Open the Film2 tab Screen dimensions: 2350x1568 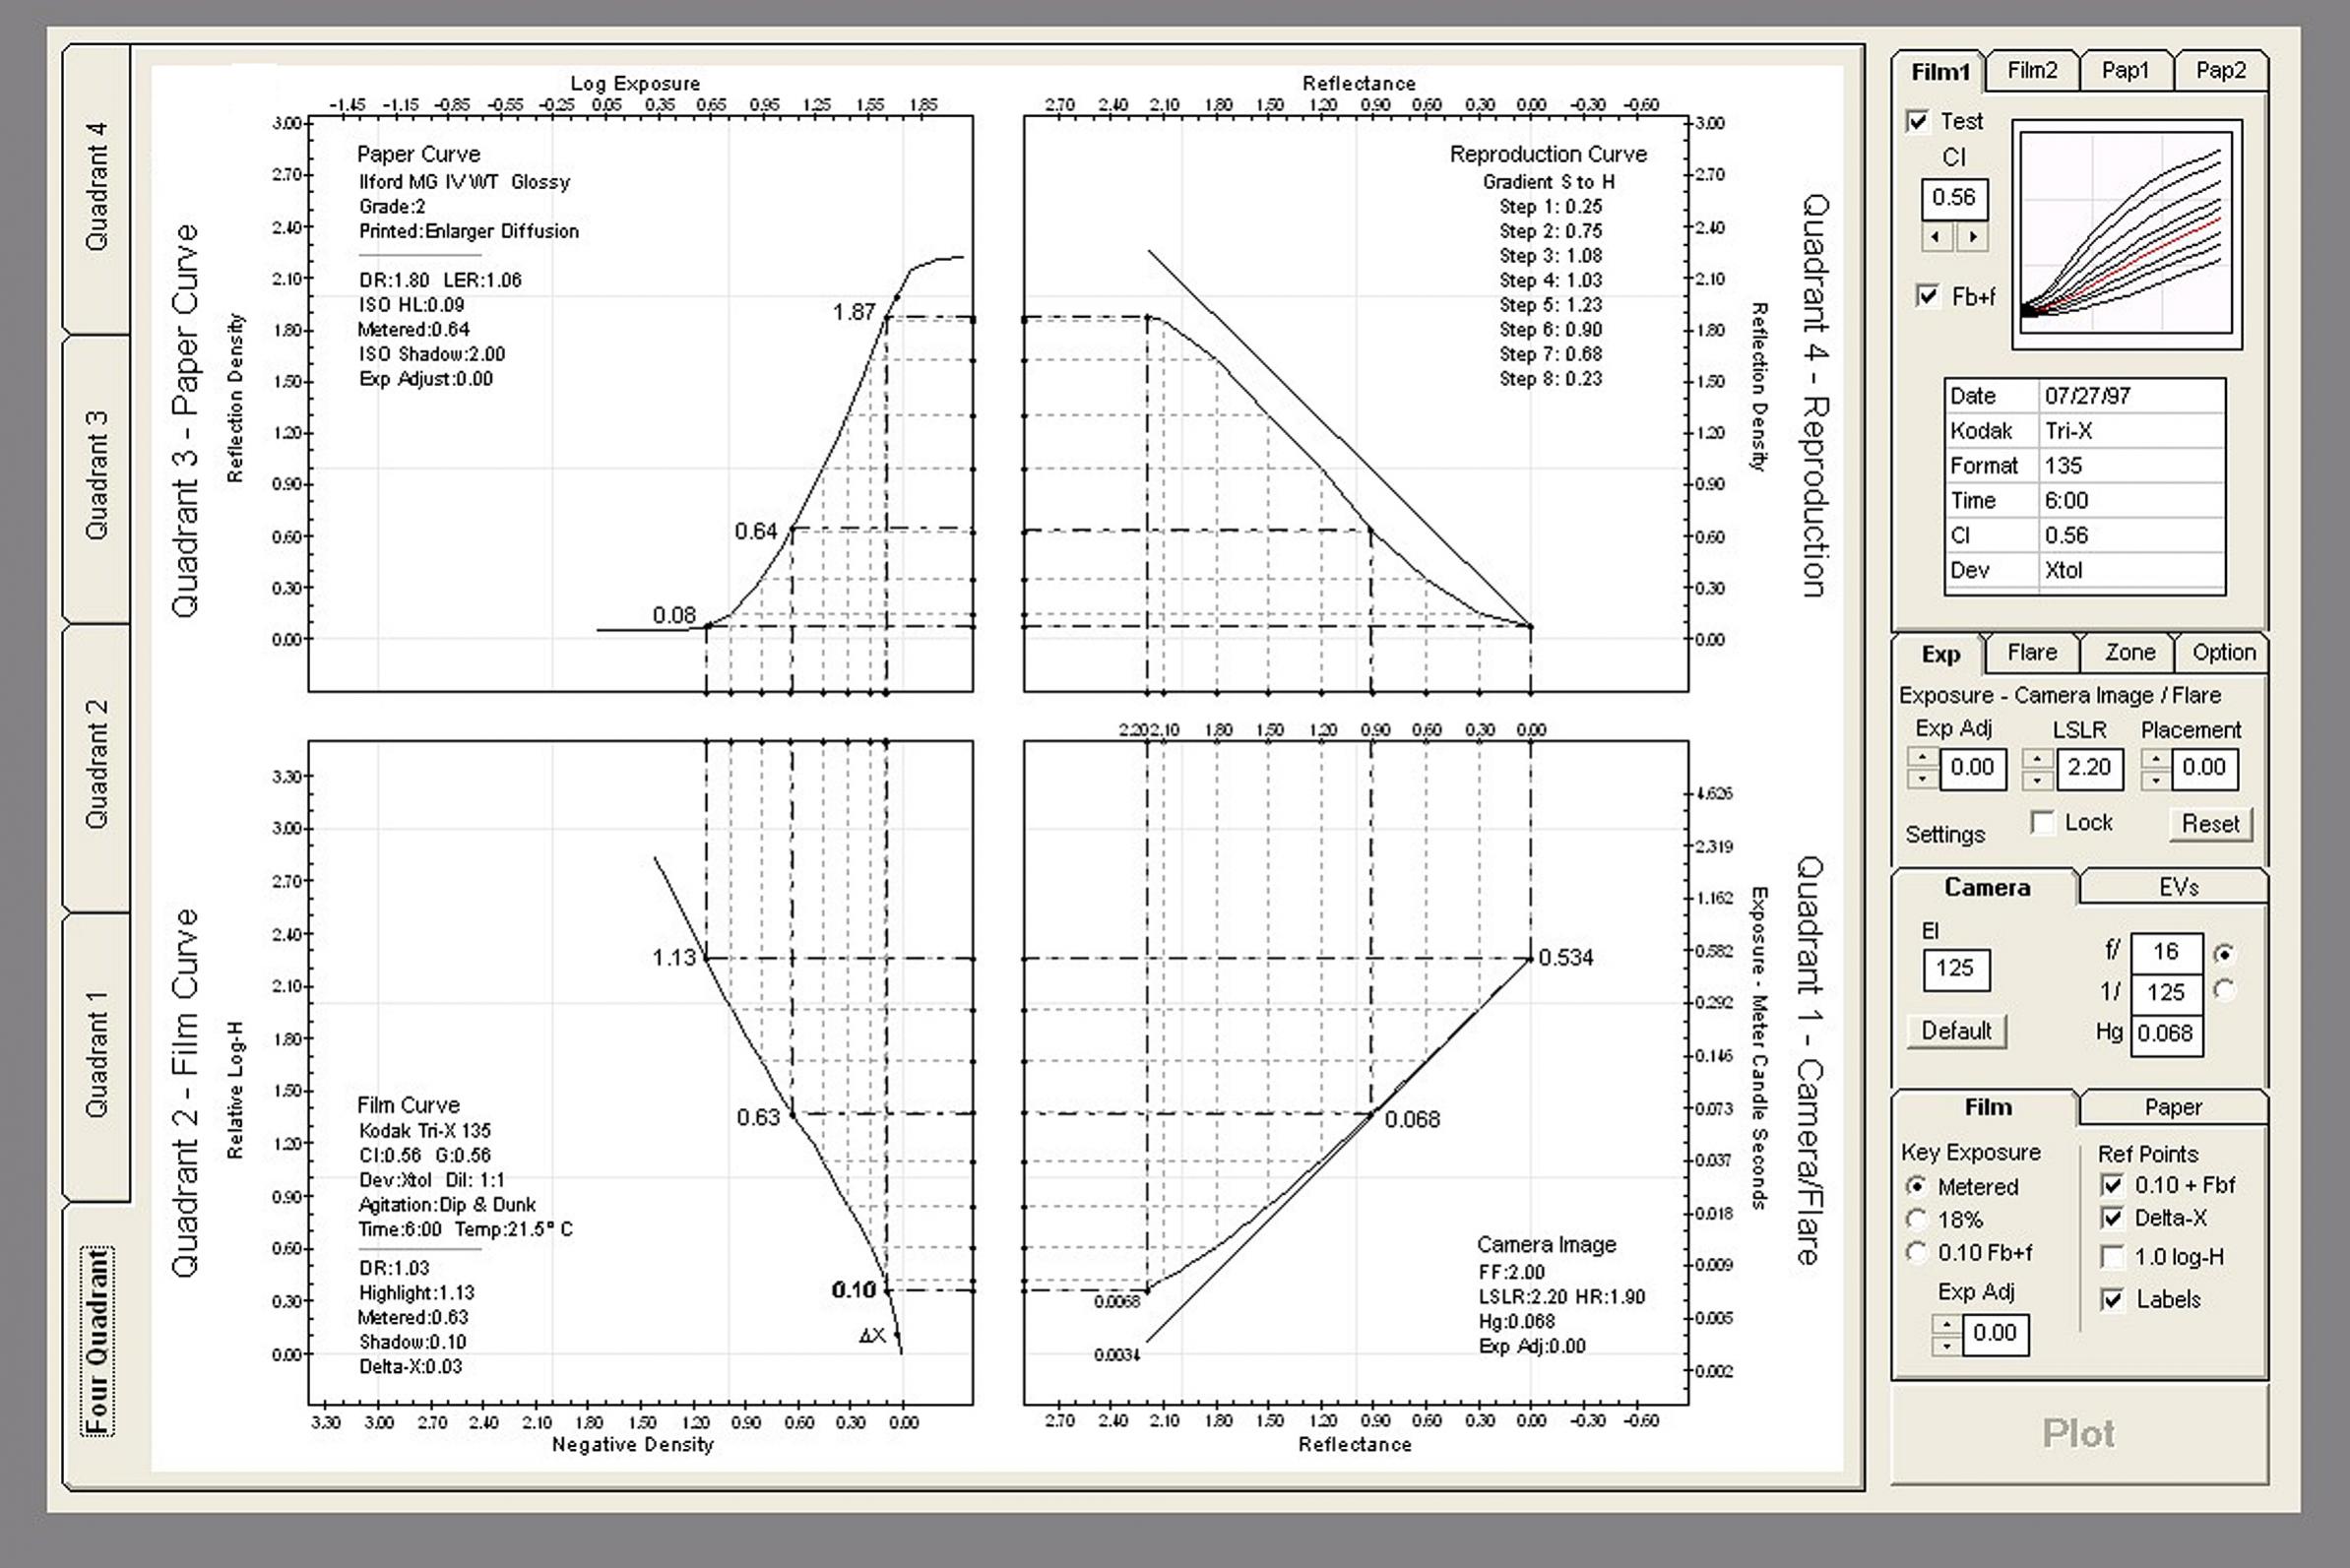(x=2032, y=70)
